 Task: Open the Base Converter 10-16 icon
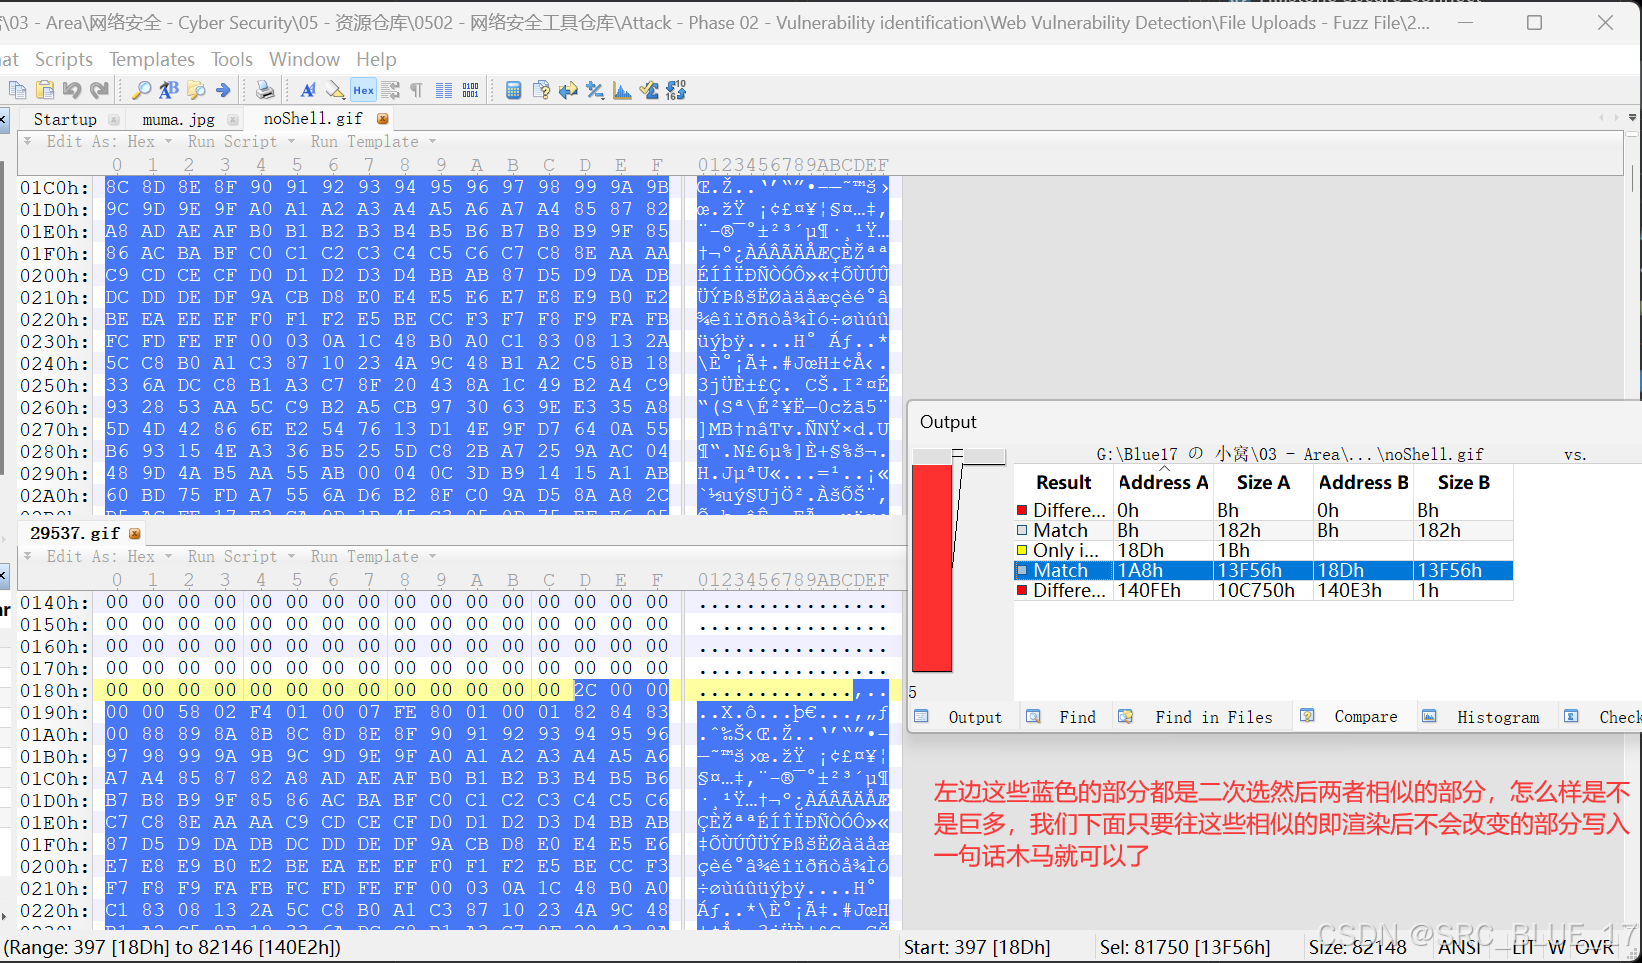[x=676, y=90]
